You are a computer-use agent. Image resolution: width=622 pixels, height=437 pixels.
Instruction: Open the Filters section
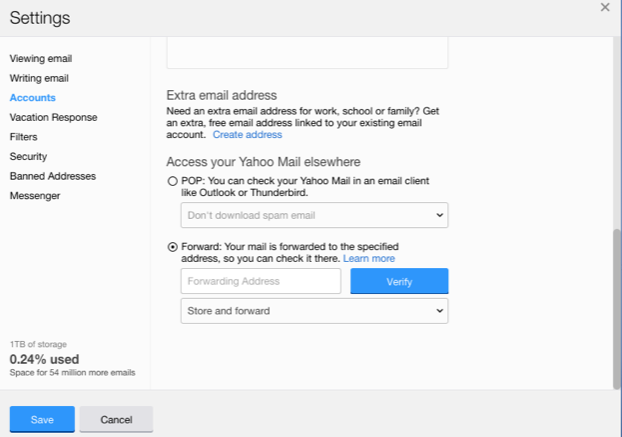tap(23, 137)
